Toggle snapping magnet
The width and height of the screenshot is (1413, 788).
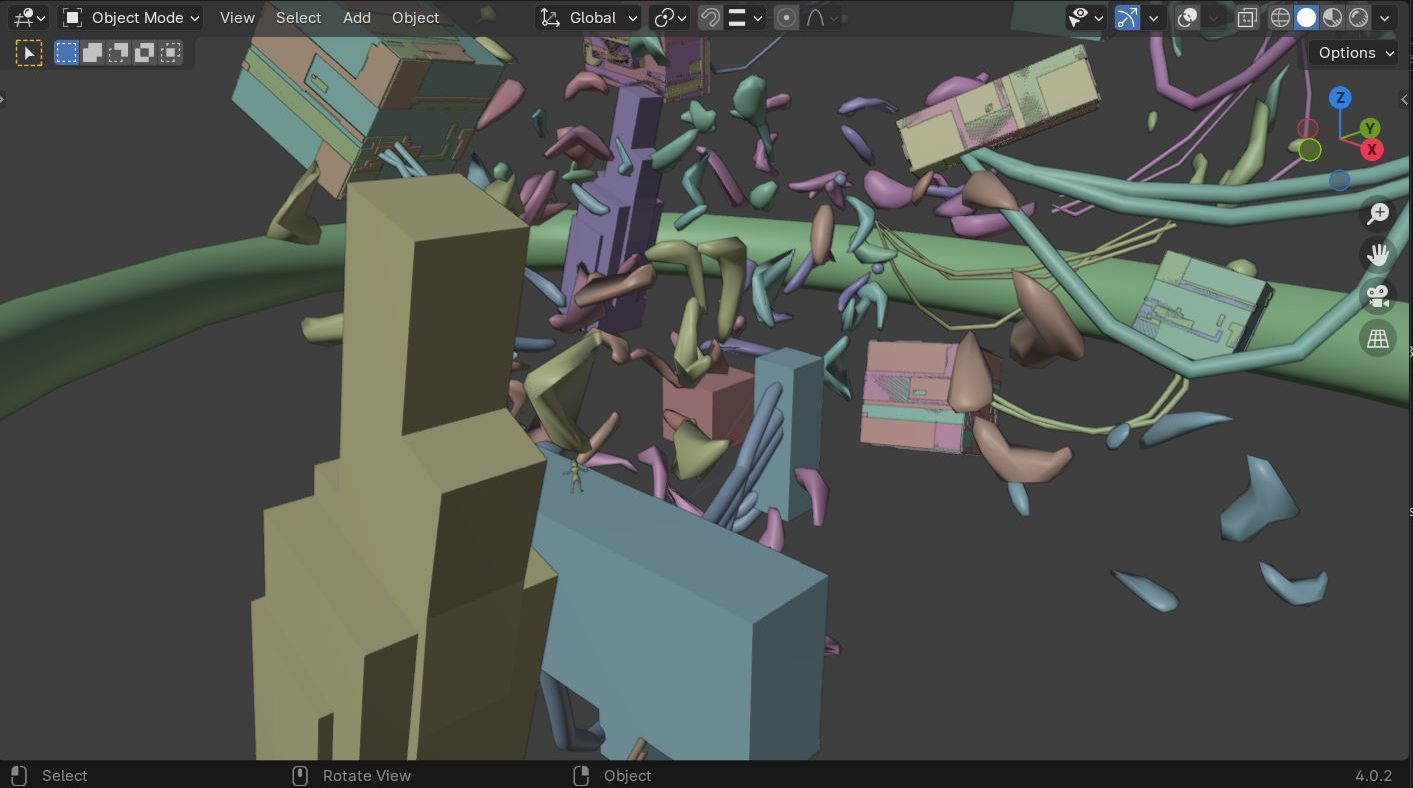click(x=710, y=18)
